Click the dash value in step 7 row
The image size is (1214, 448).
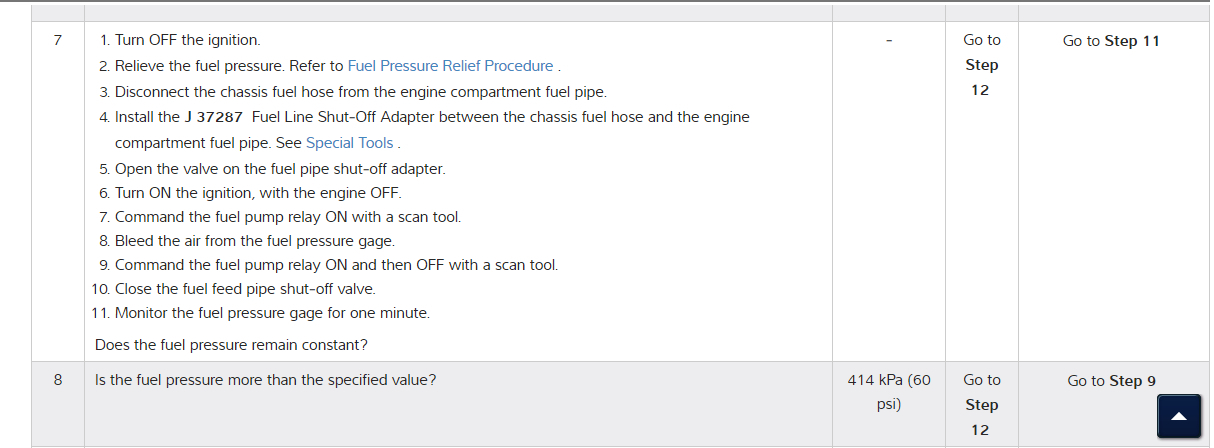point(888,41)
